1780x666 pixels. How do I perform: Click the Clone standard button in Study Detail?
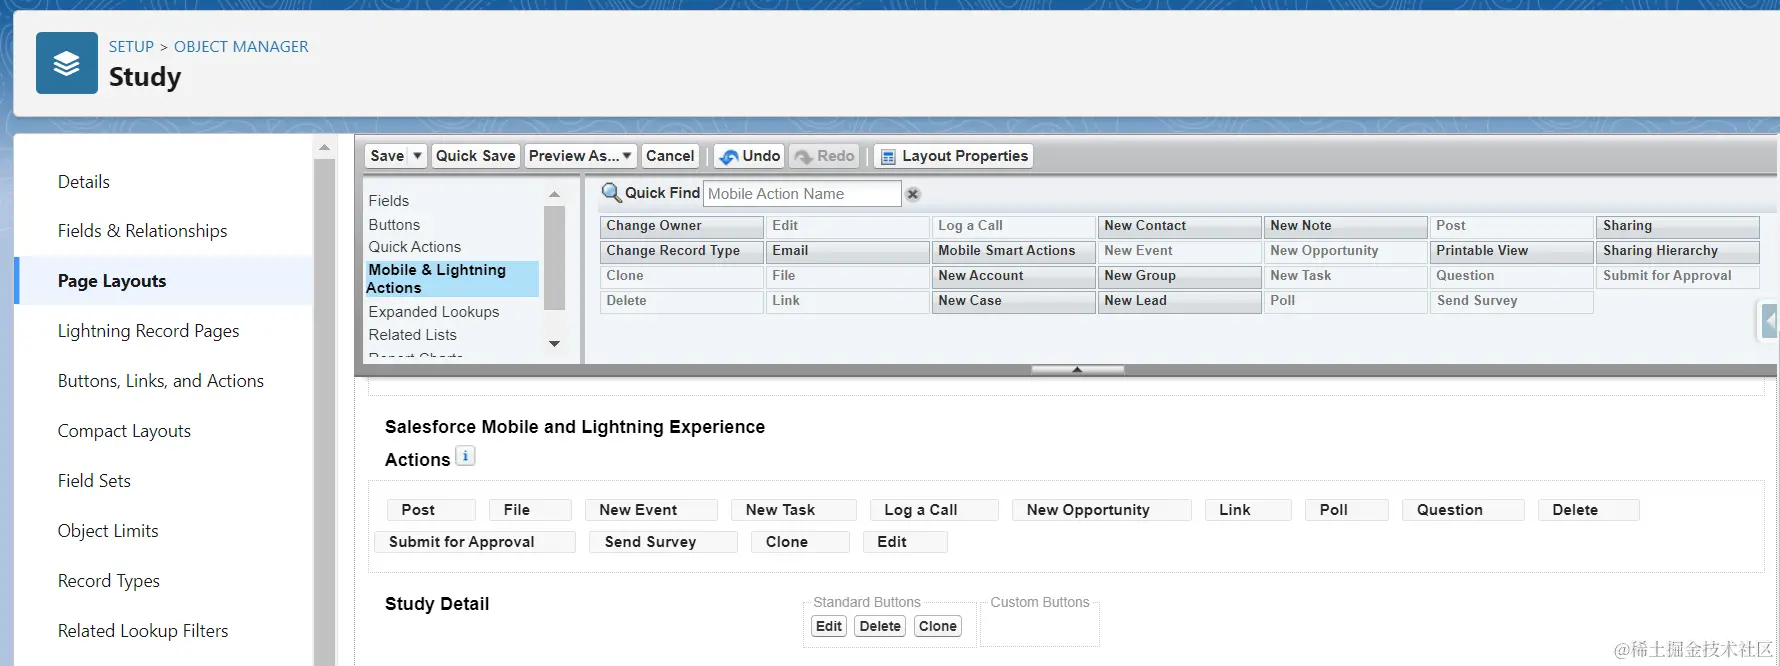pos(938,626)
